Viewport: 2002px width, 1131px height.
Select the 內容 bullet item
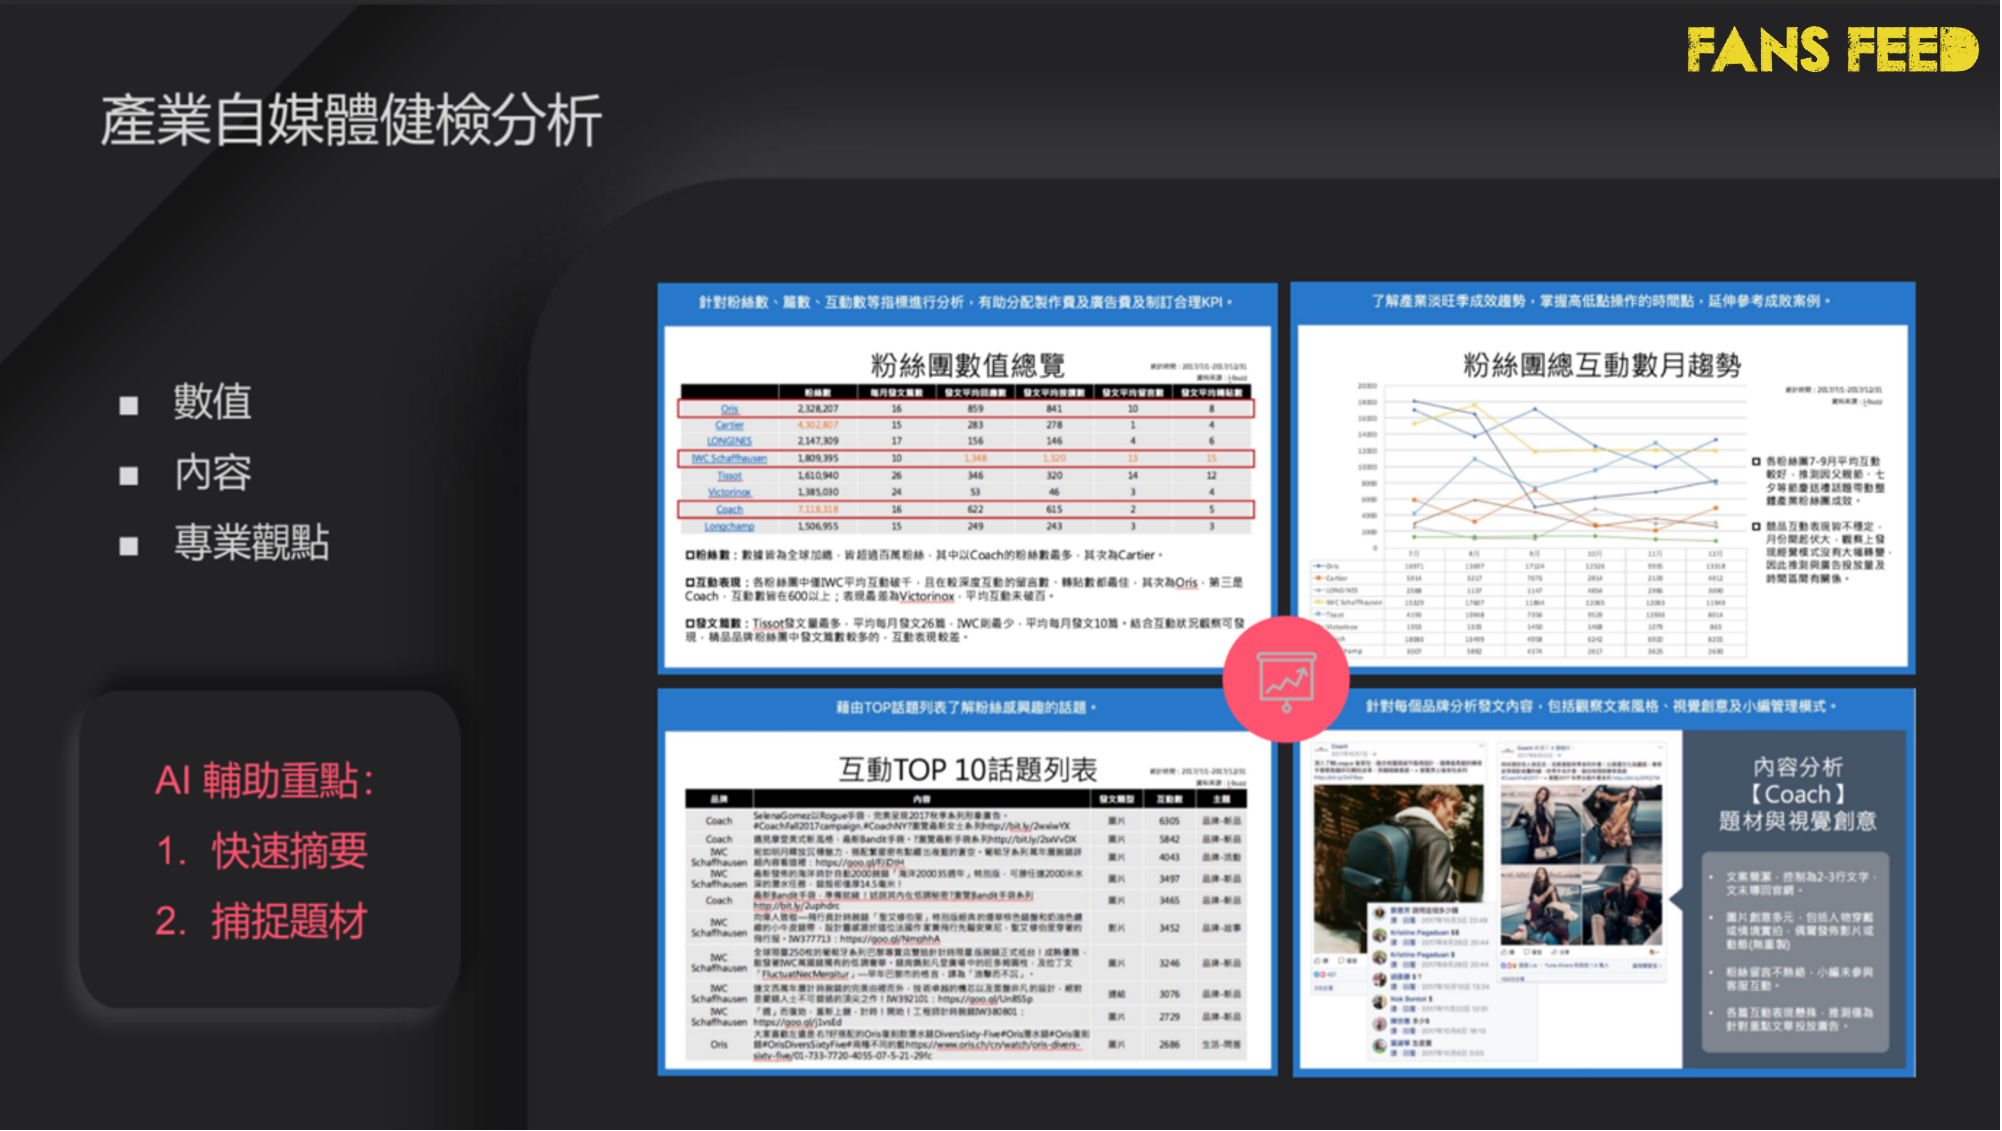(212, 473)
